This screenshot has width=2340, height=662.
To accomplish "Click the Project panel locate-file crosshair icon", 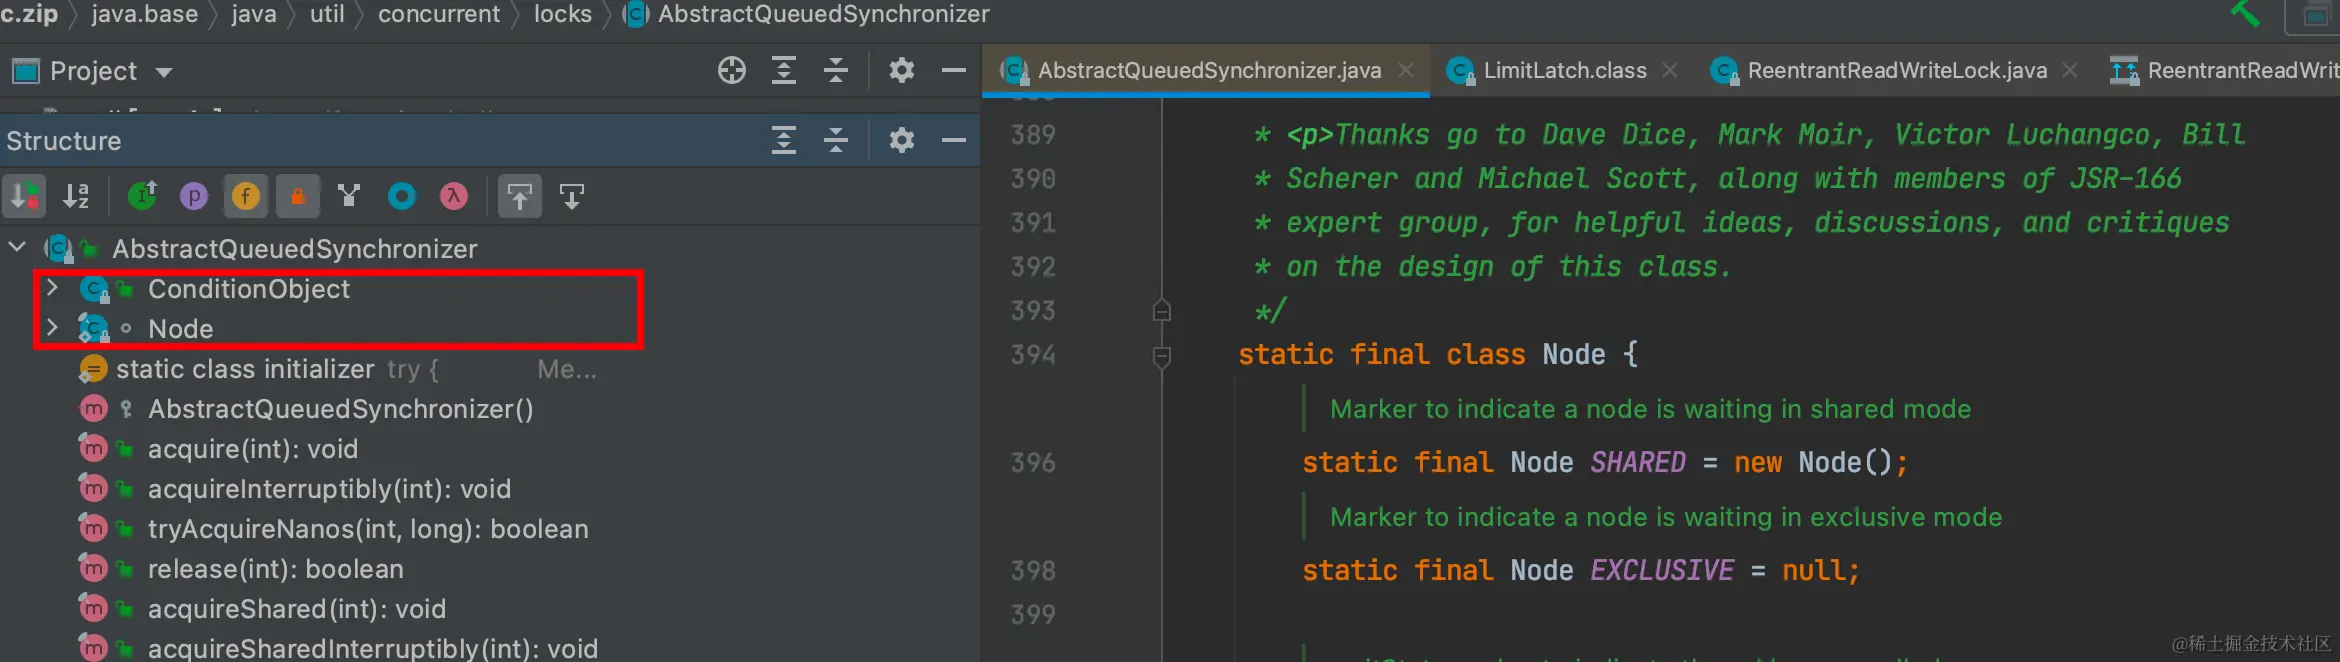I will click(x=732, y=70).
